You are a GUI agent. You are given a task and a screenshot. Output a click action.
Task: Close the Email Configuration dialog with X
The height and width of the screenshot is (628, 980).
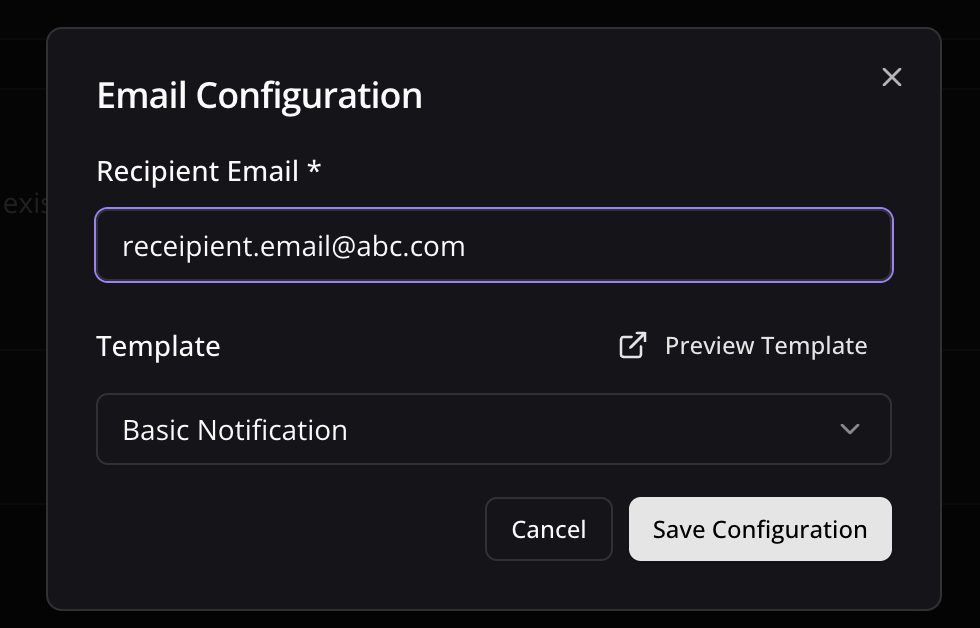click(x=891, y=77)
